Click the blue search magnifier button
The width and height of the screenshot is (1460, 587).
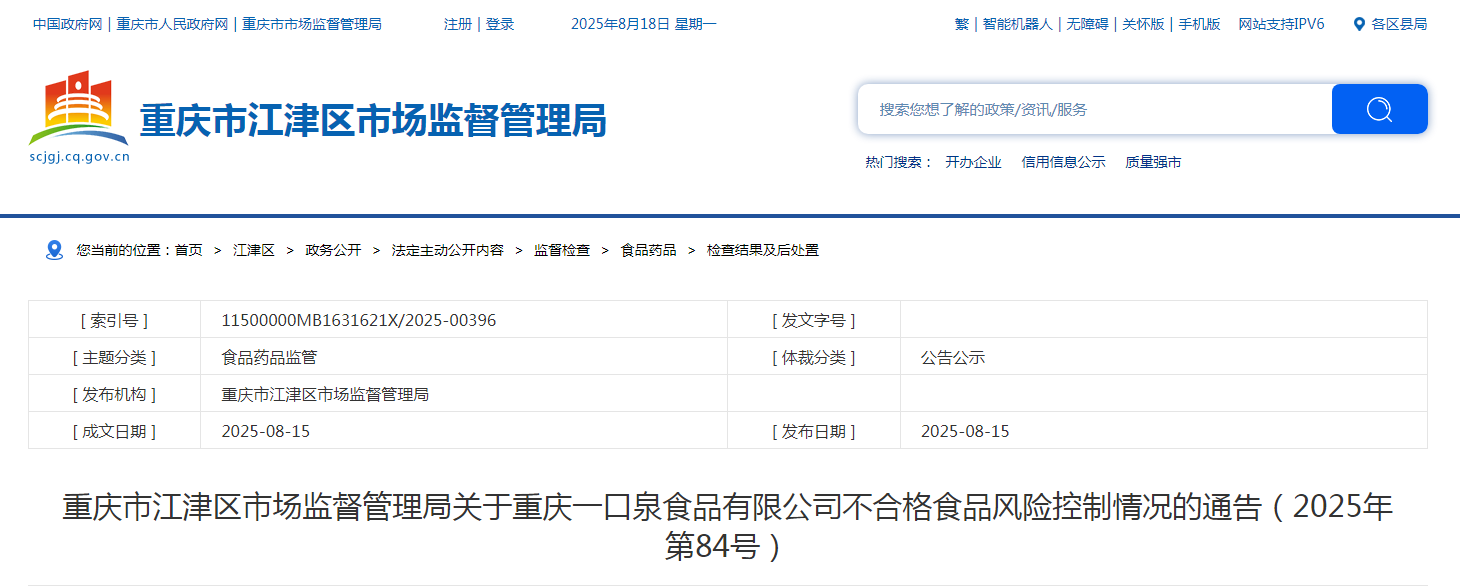click(x=1379, y=109)
